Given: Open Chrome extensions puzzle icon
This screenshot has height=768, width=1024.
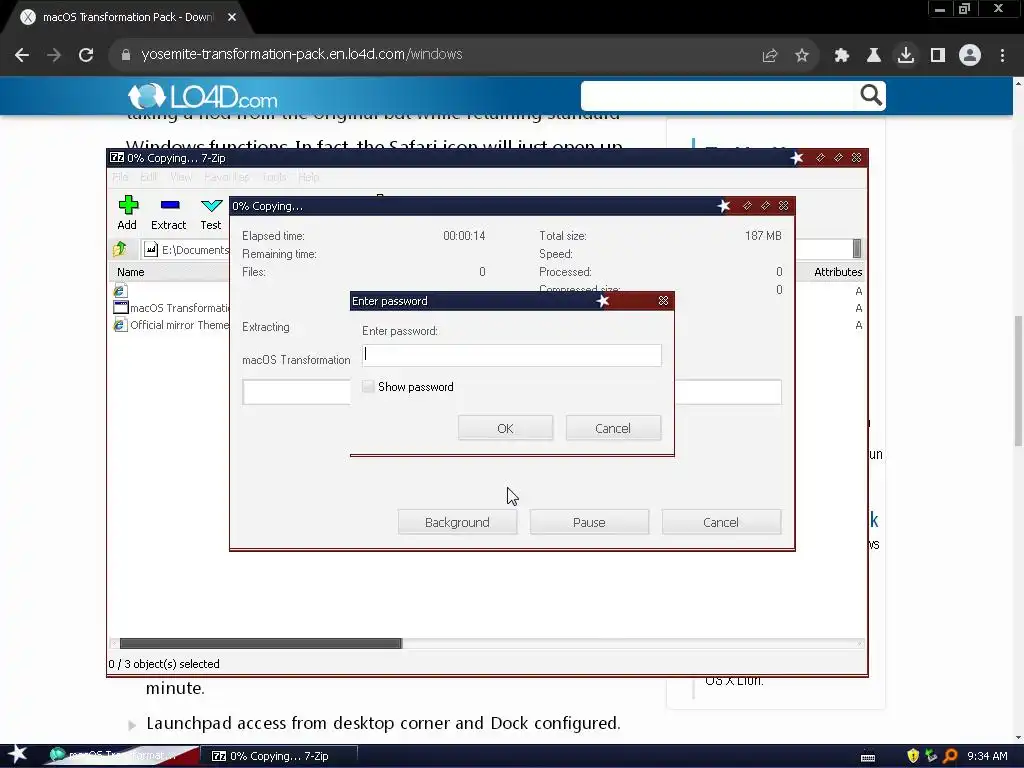Looking at the screenshot, I should click(842, 56).
